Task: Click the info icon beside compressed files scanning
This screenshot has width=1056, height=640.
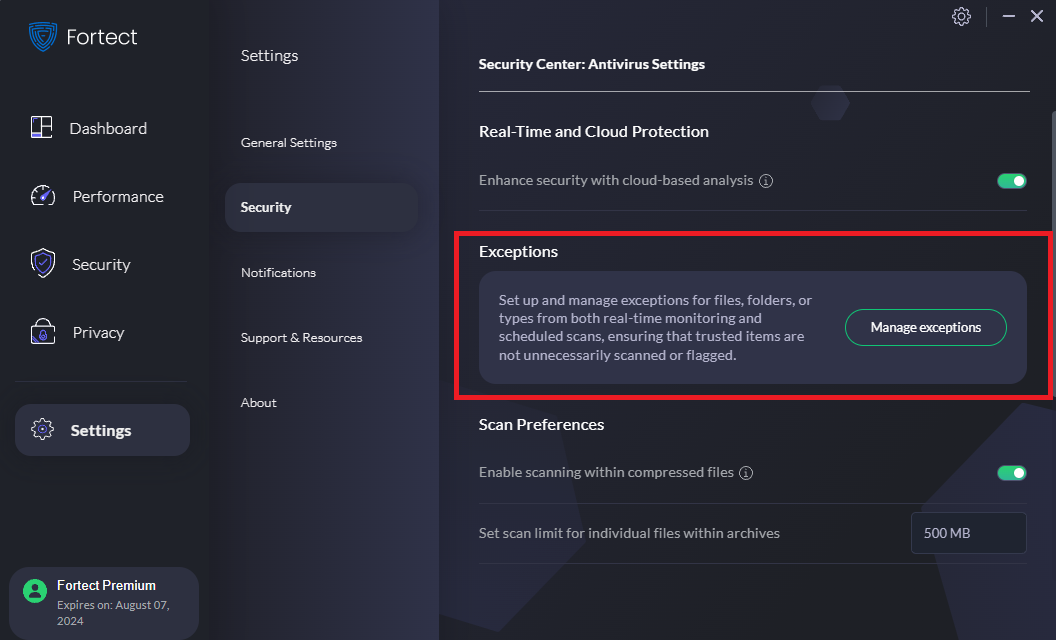Action: (x=746, y=473)
